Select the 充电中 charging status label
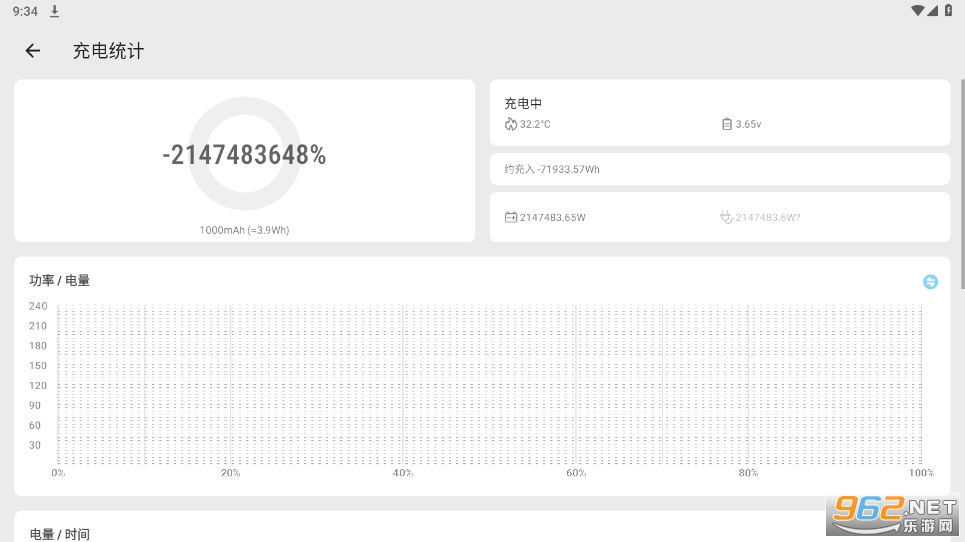This screenshot has height=542, width=965. tap(523, 103)
